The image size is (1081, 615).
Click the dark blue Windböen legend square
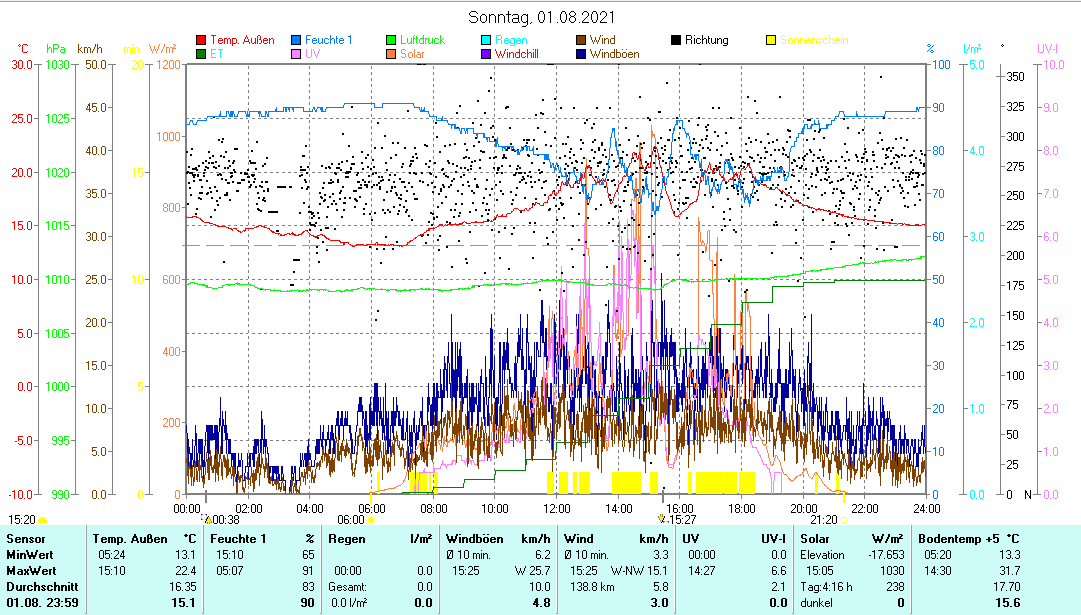pos(581,54)
